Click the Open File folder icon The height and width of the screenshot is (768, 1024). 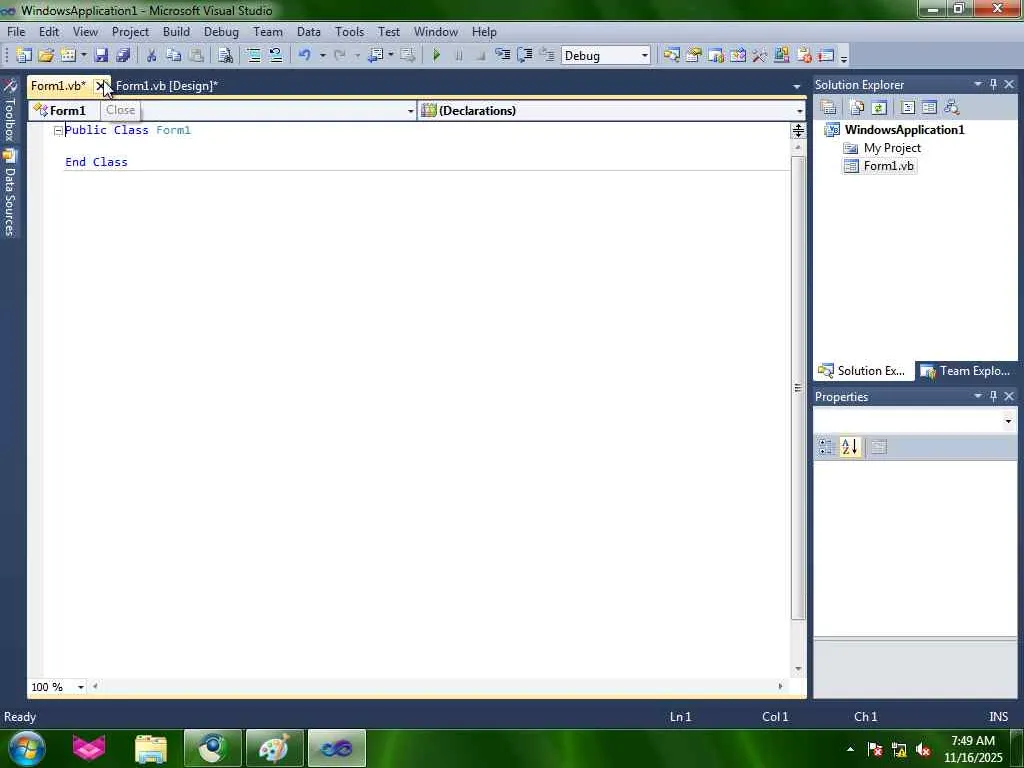click(x=46, y=56)
